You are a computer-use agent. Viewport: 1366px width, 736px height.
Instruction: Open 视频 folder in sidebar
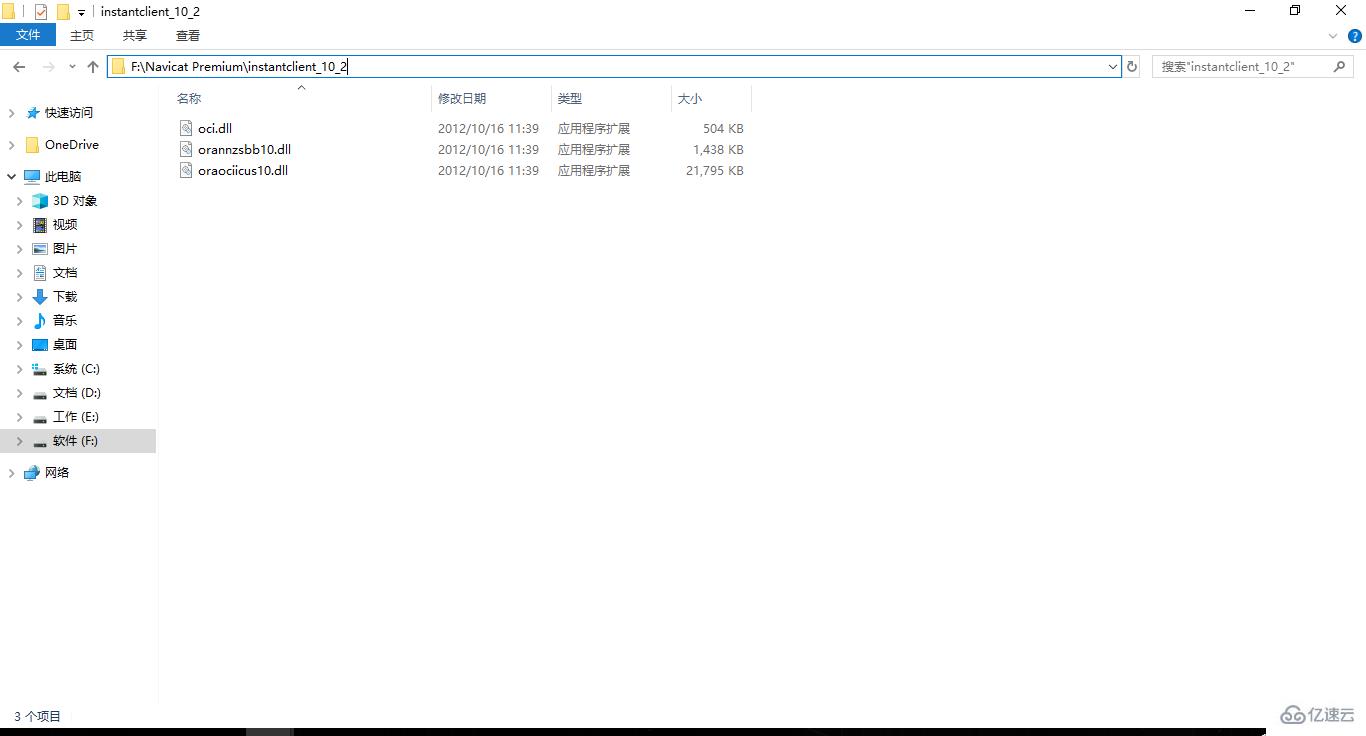[65, 224]
